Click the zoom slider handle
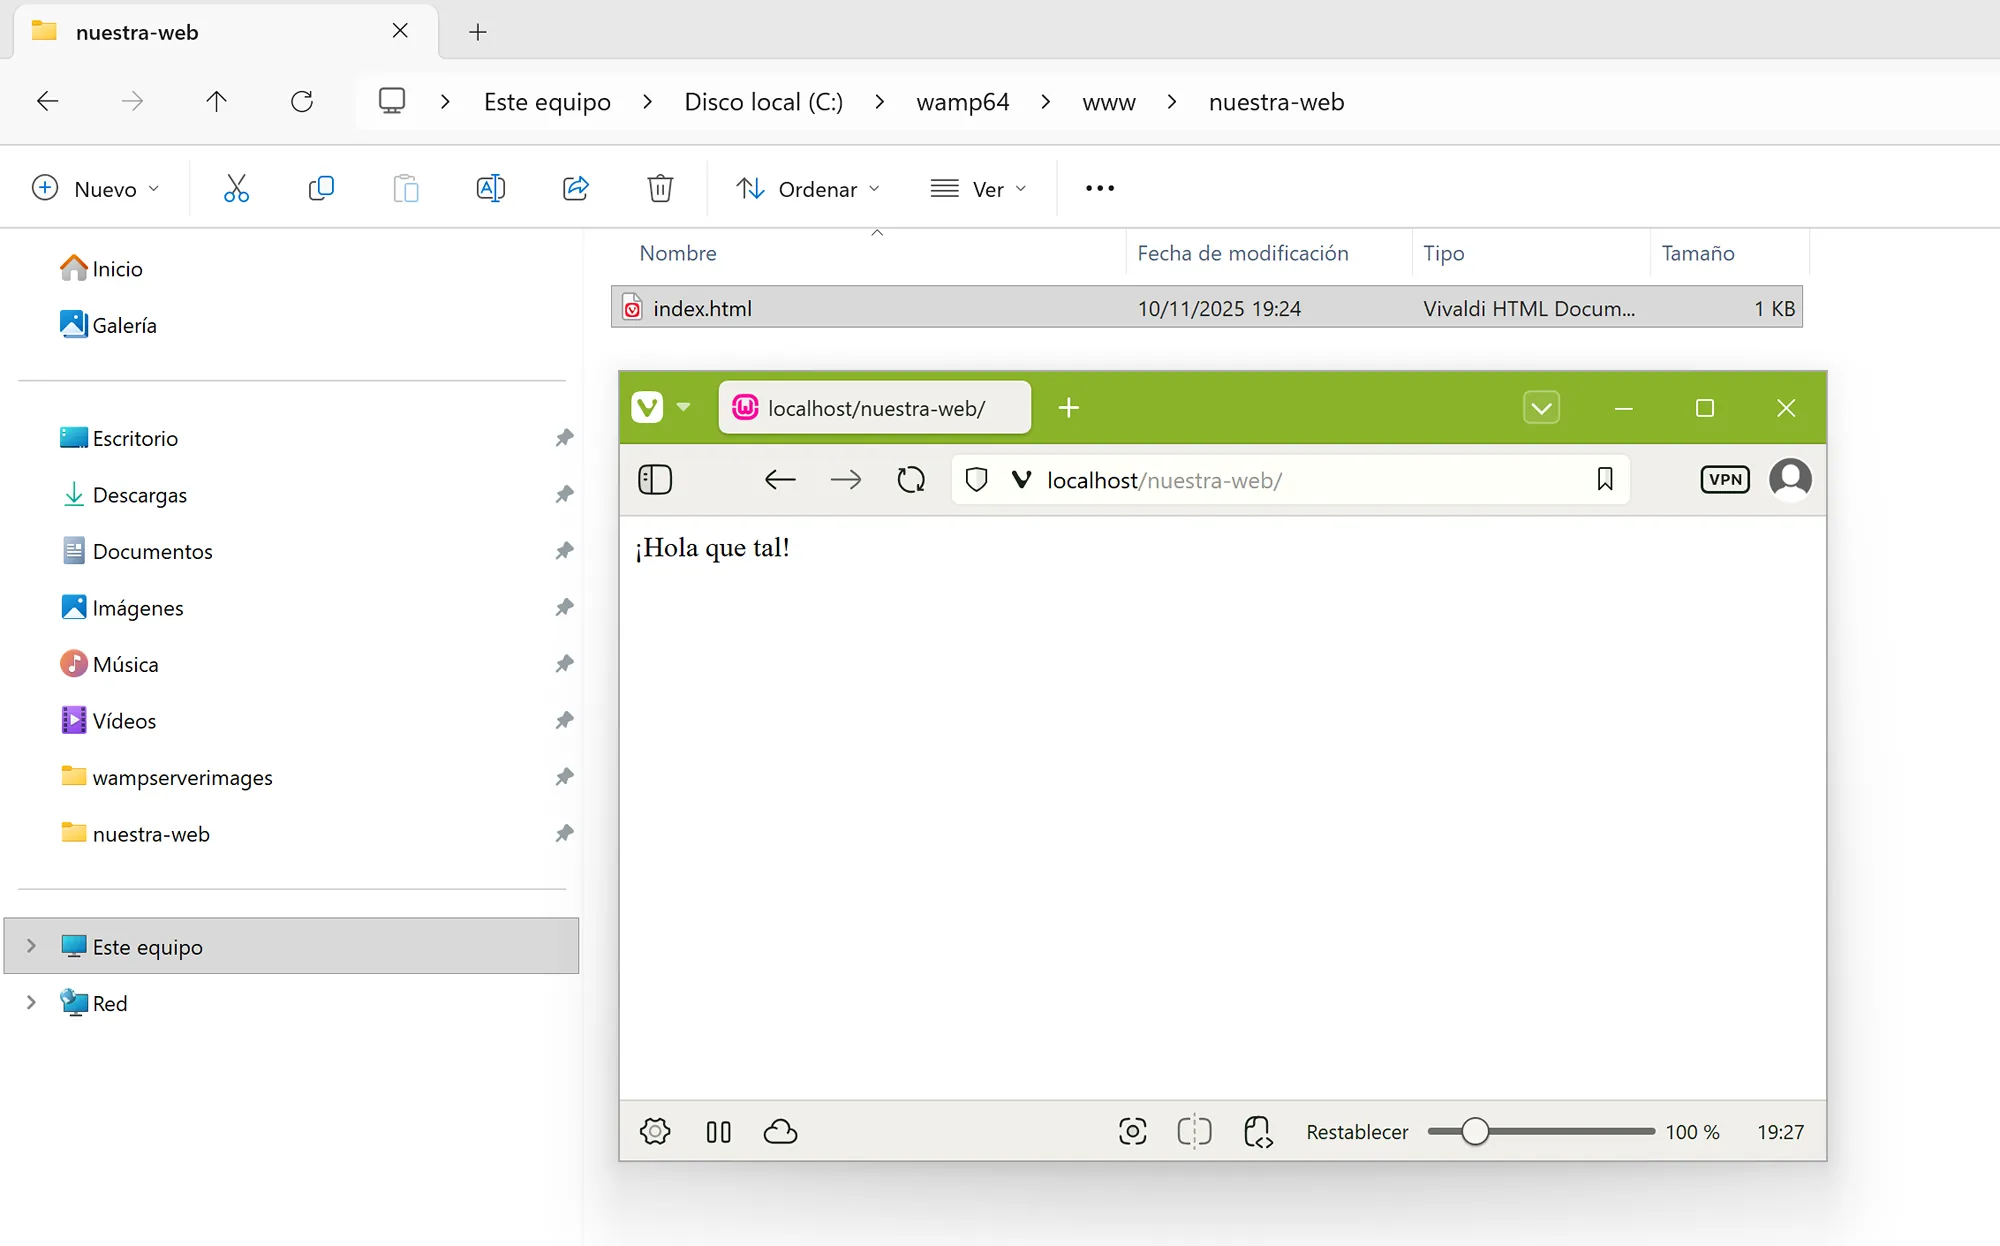Image resolution: width=2000 pixels, height=1246 pixels. pyautogui.click(x=1474, y=1131)
